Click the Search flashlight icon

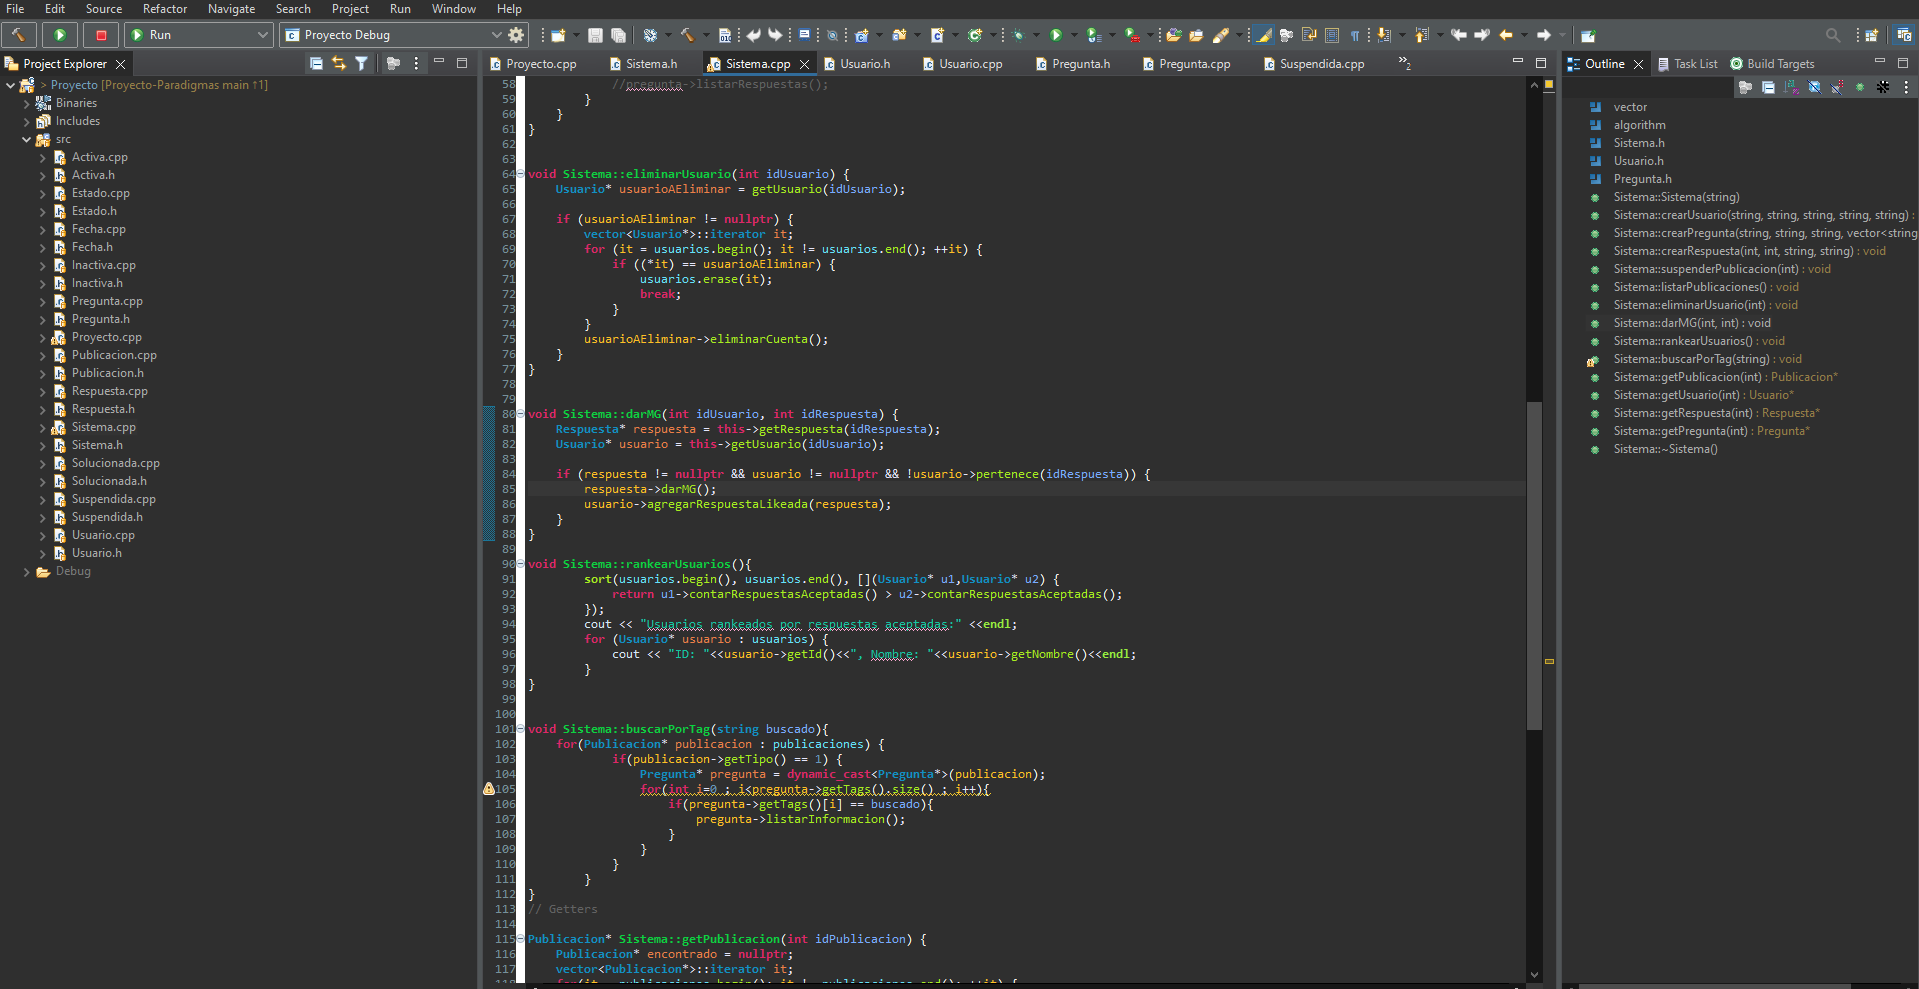pyautogui.click(x=1221, y=35)
